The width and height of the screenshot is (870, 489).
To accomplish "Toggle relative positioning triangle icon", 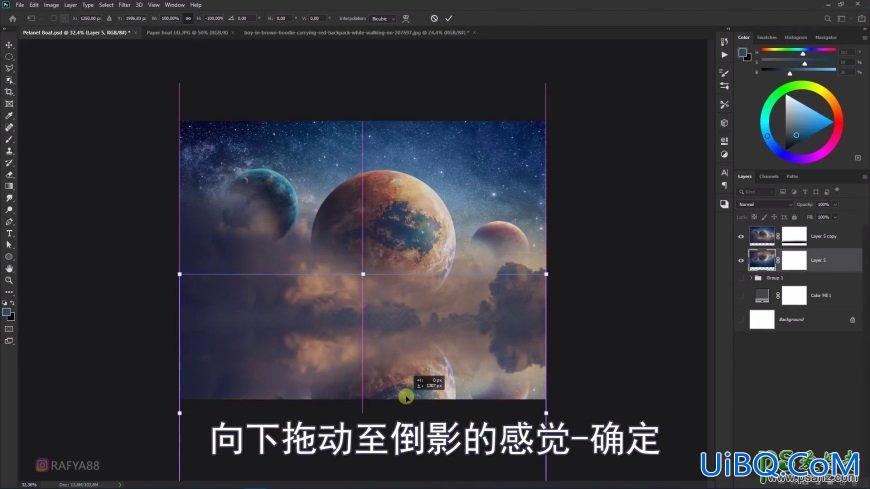I will pos(109,18).
